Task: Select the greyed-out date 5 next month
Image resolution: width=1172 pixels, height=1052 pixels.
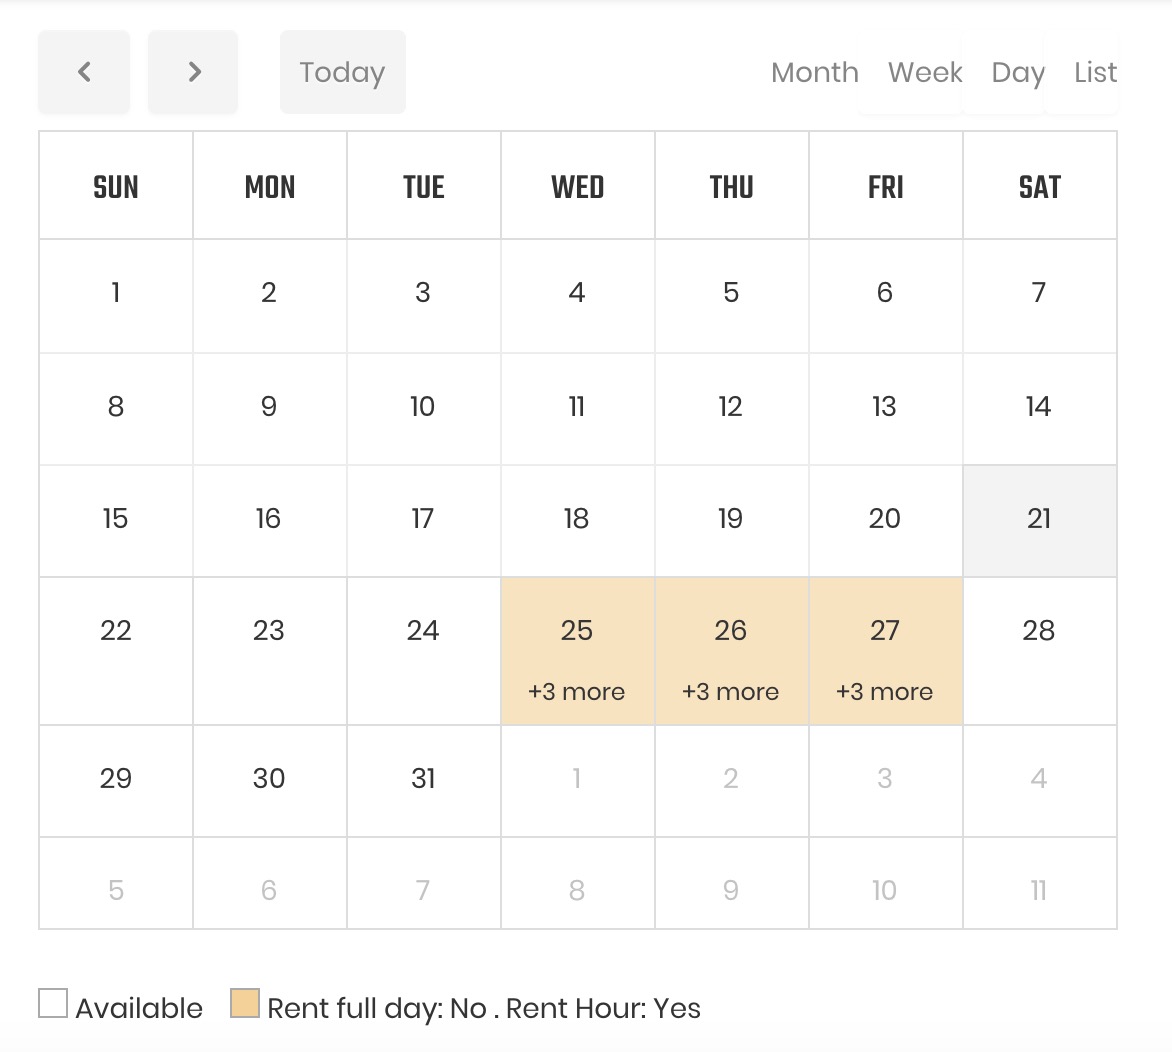Action: tap(115, 888)
